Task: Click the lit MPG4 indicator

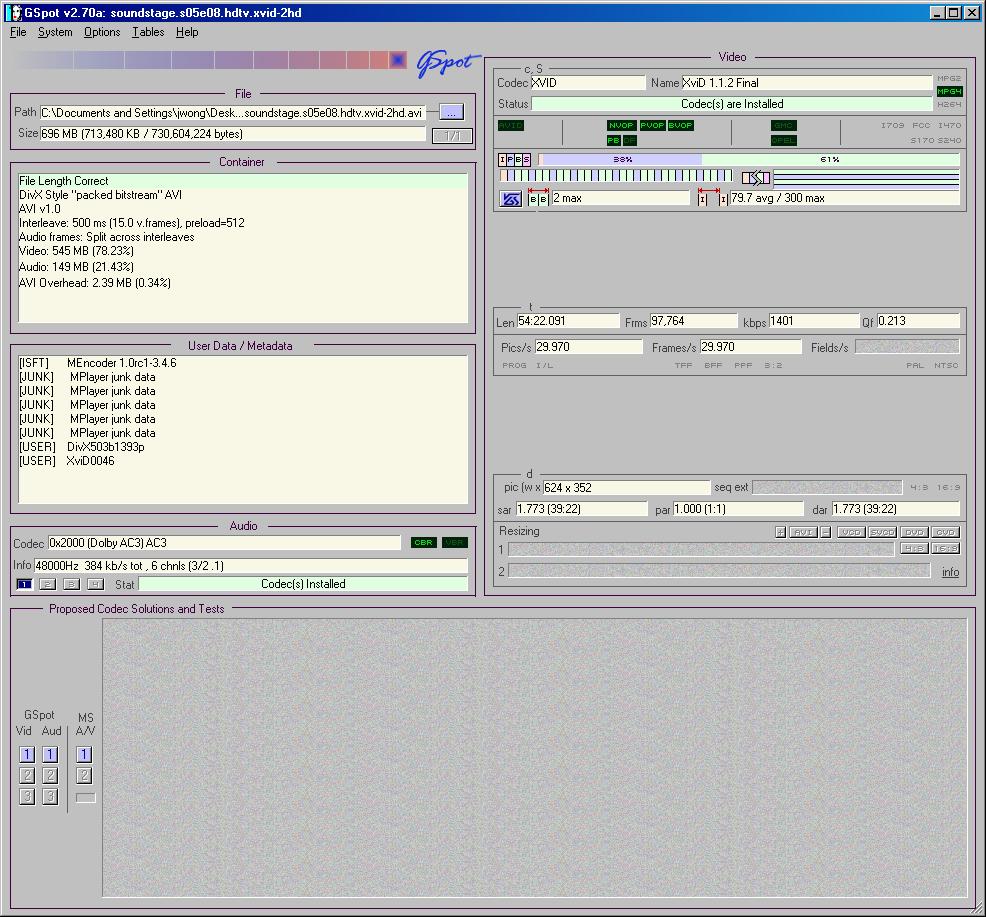Action: [949, 91]
